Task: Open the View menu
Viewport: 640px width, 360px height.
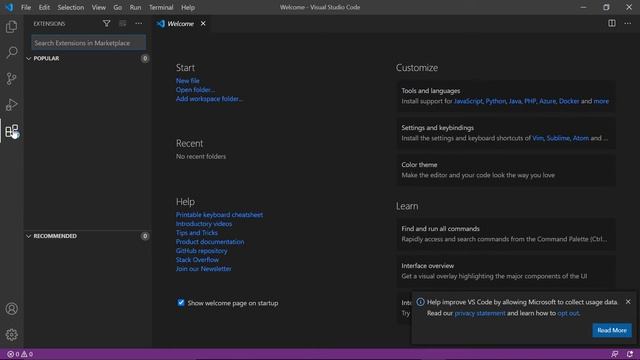Action: click(98, 7)
